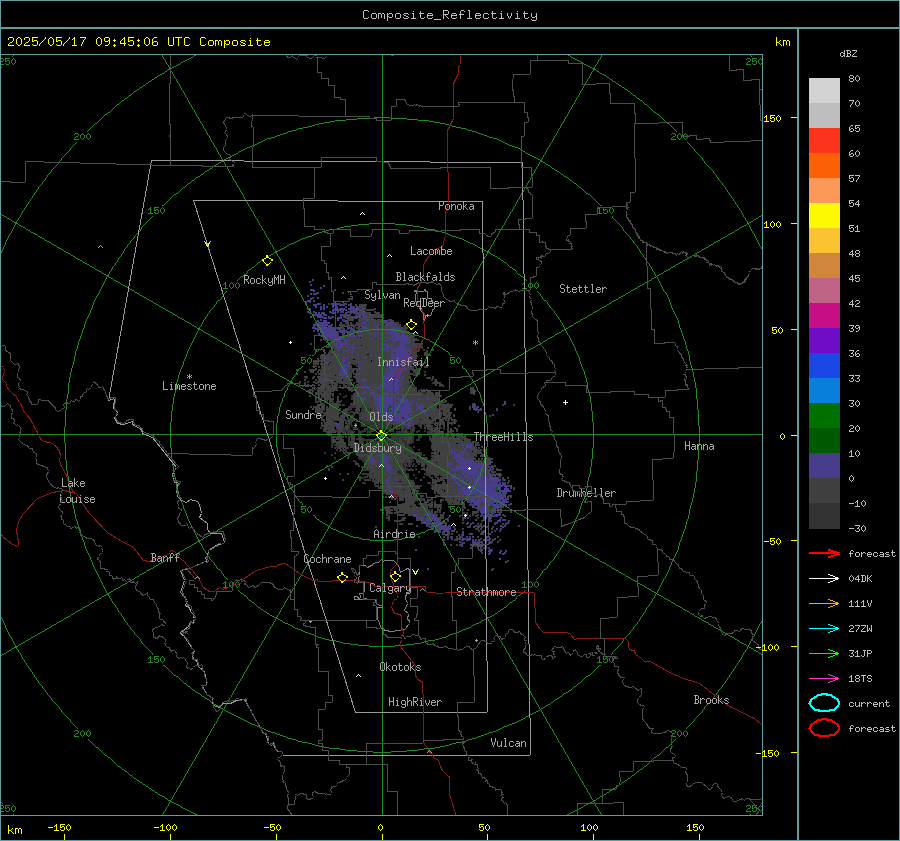Click the Vulcan town label
900x841 pixels.
(509, 743)
